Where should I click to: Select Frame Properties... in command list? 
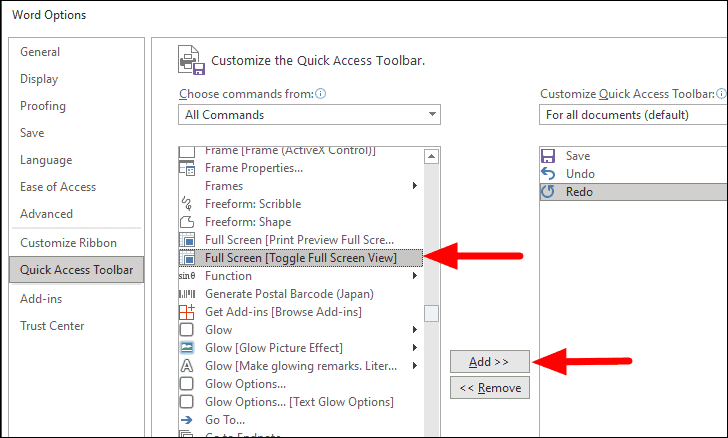tap(301, 168)
